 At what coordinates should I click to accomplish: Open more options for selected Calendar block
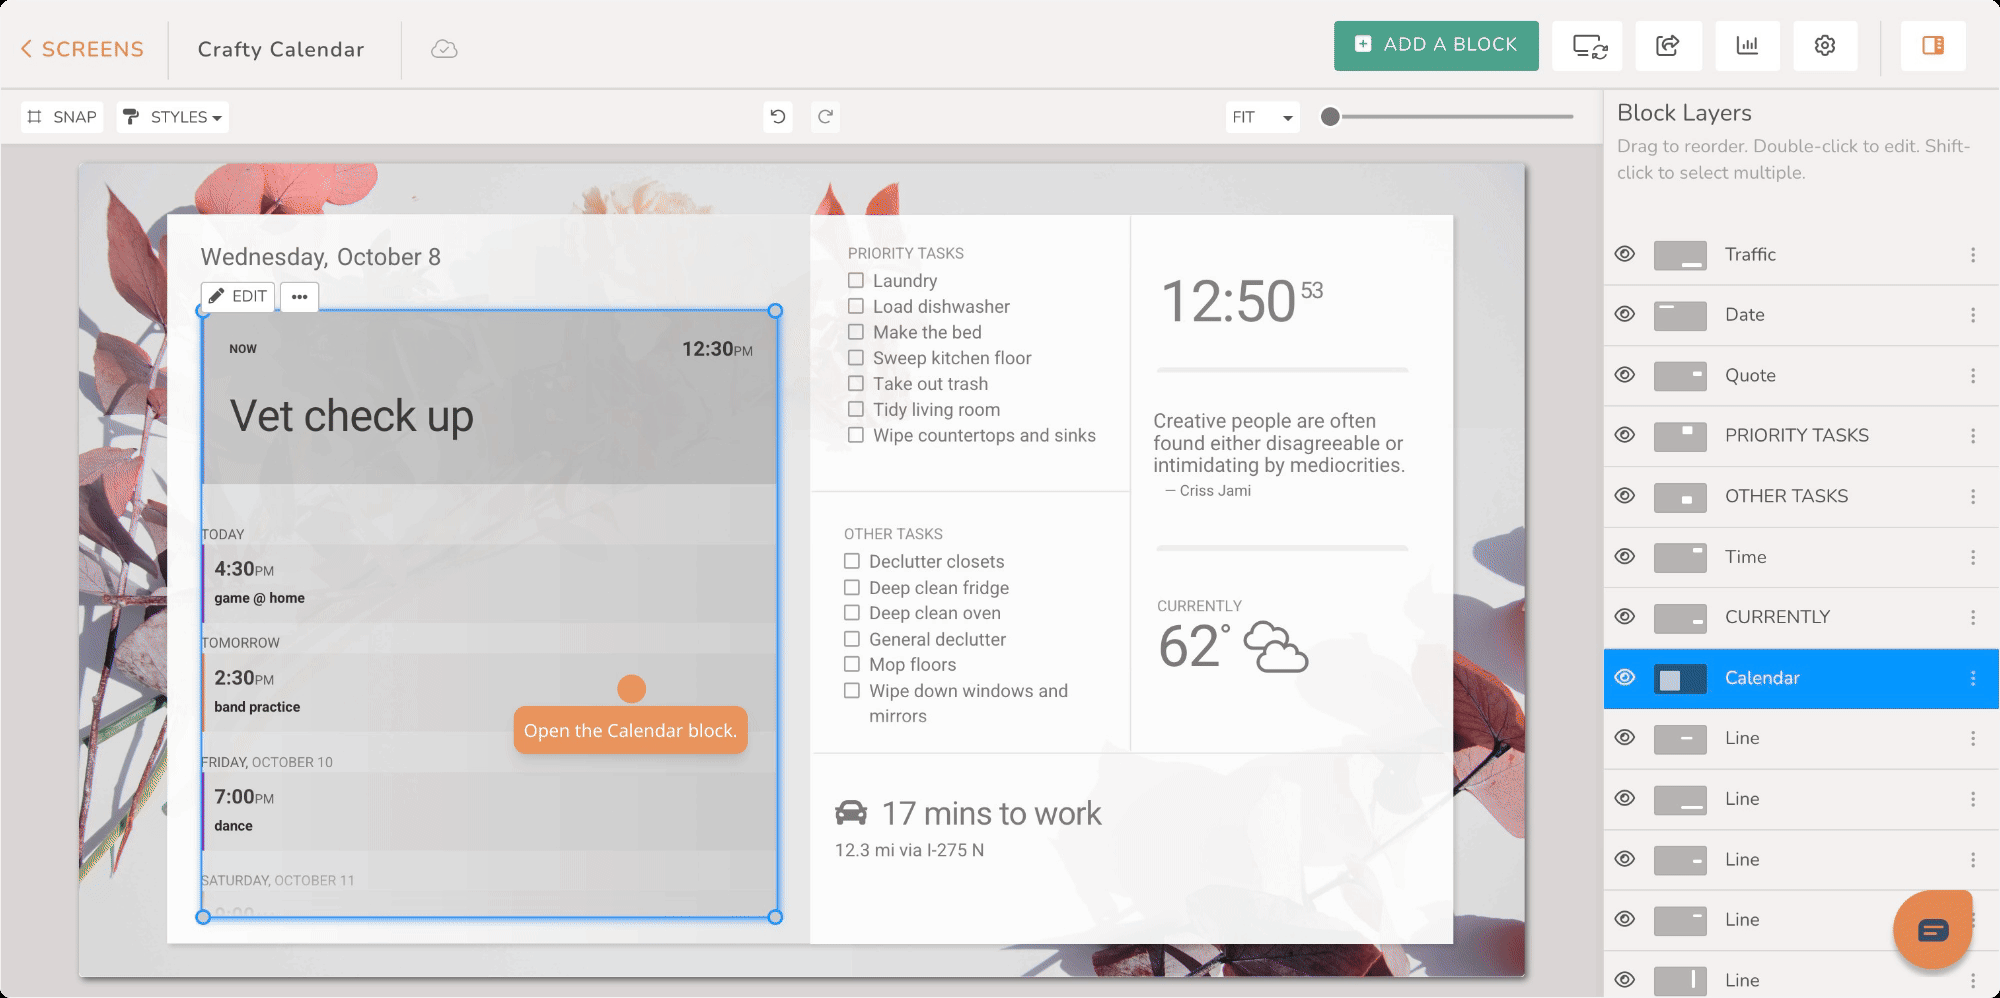pos(299,297)
